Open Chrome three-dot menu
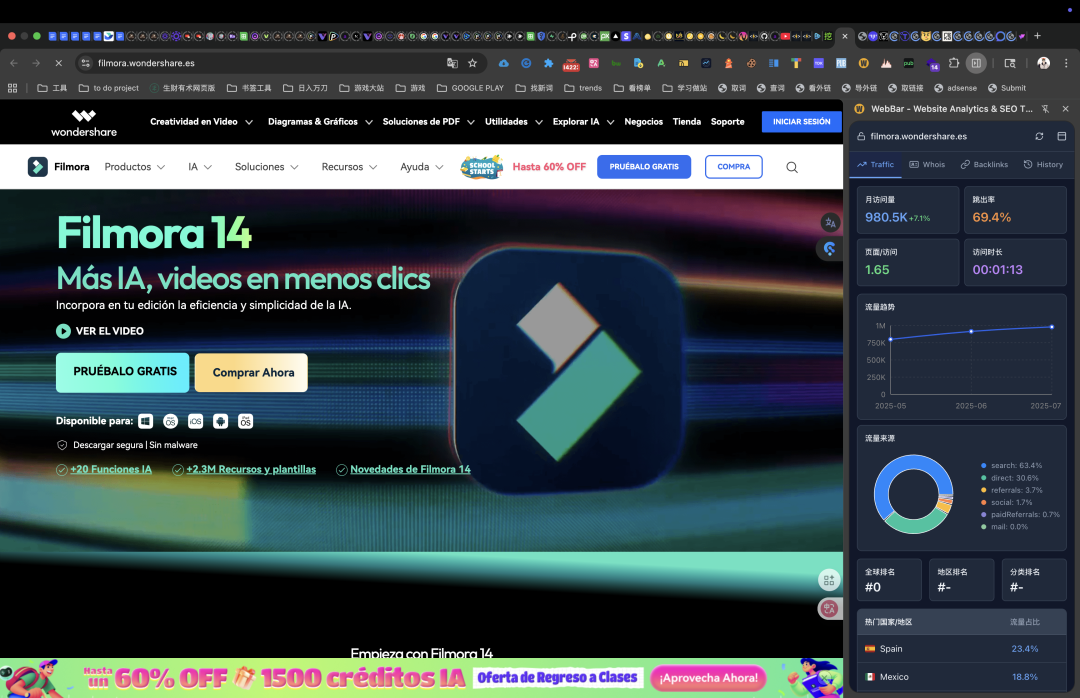1080x698 pixels. point(1066,63)
